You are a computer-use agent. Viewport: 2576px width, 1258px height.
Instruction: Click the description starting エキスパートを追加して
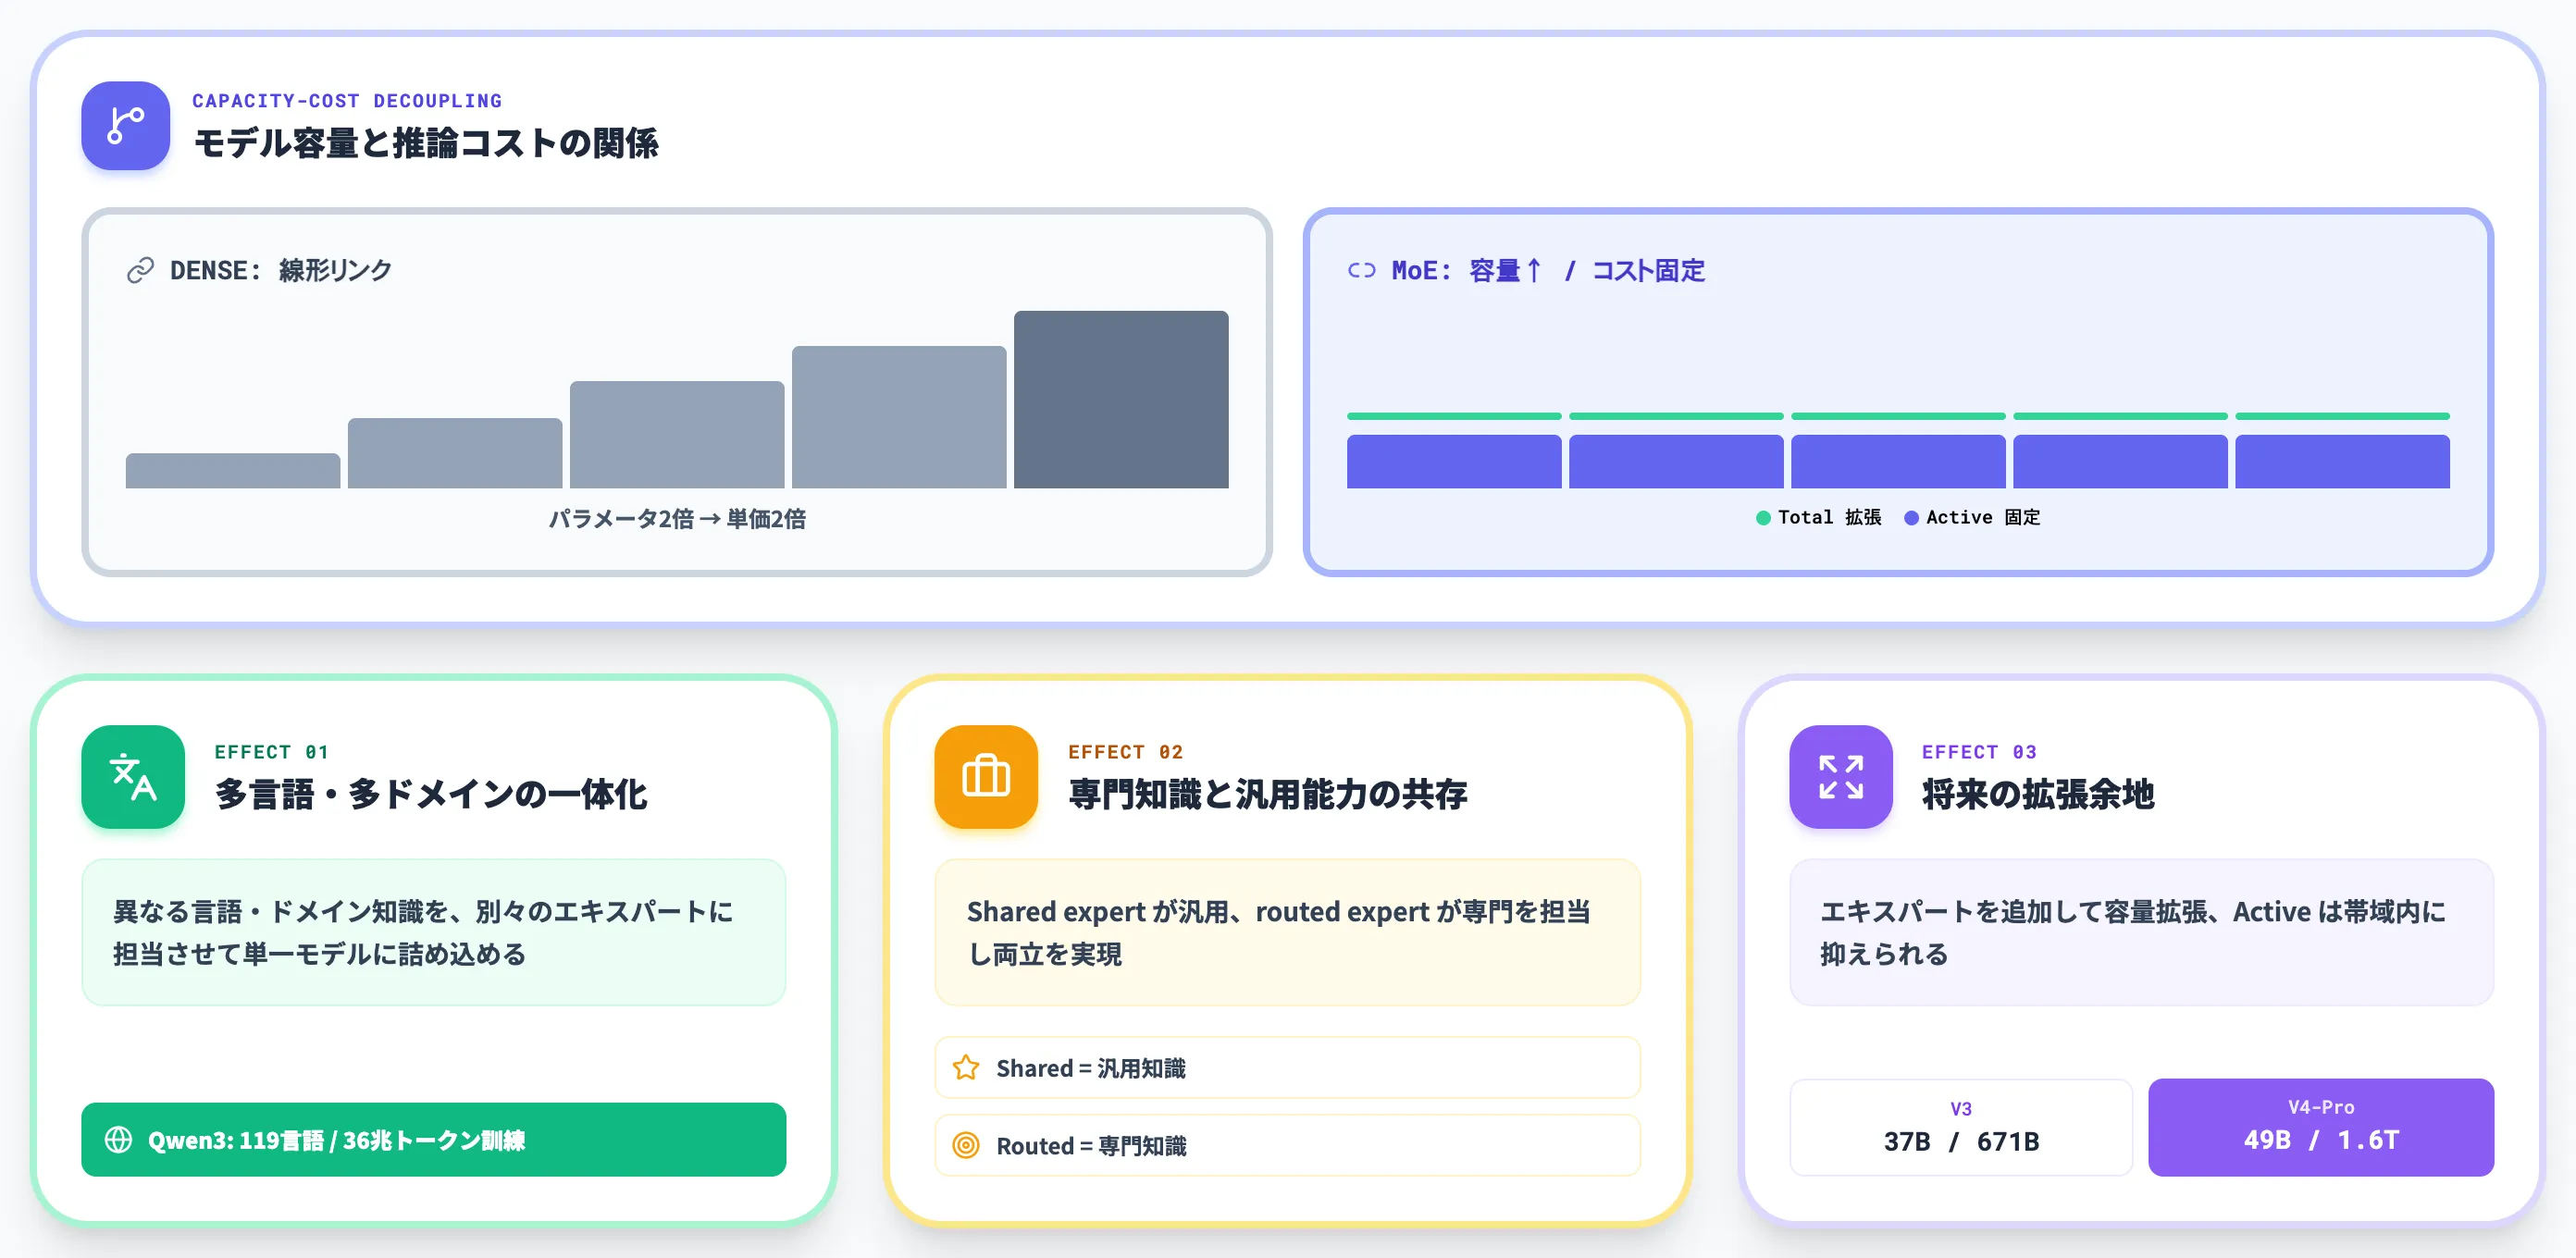(x=2133, y=932)
